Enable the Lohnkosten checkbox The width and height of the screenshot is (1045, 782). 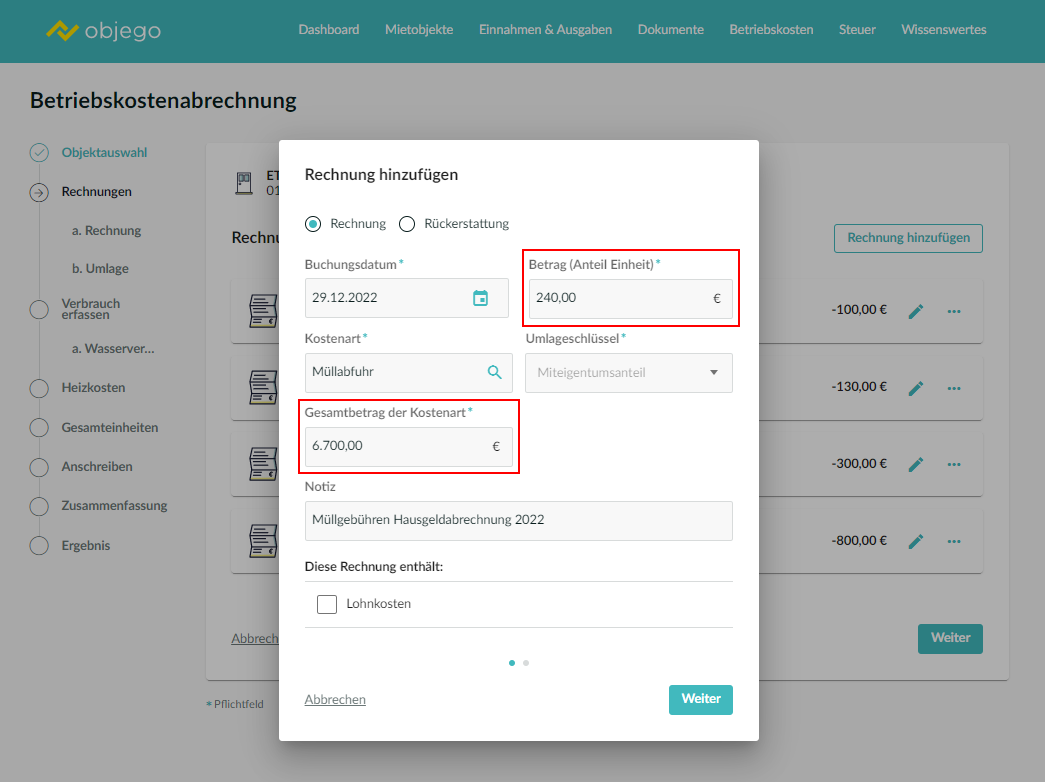point(327,604)
